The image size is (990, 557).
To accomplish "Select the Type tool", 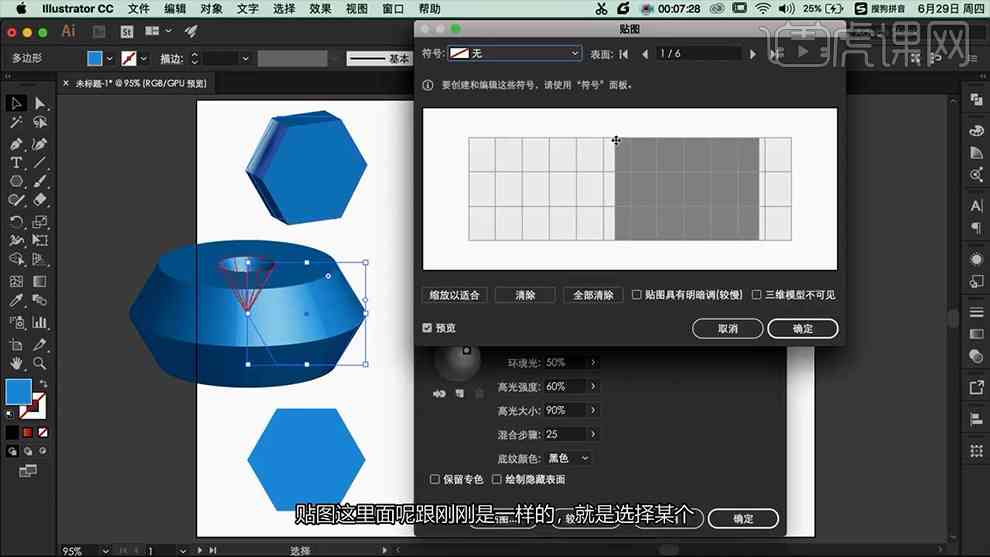I will point(16,163).
